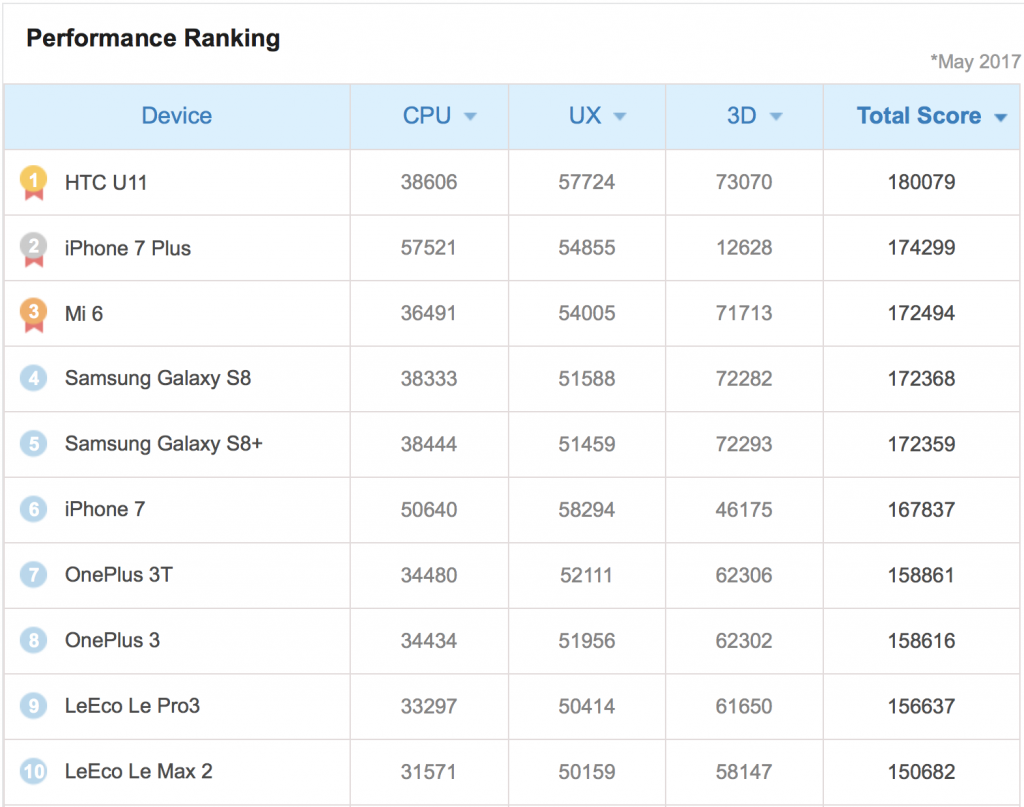The image size is (1024, 807).
Task: Click the Device column header
Action: 176,116
